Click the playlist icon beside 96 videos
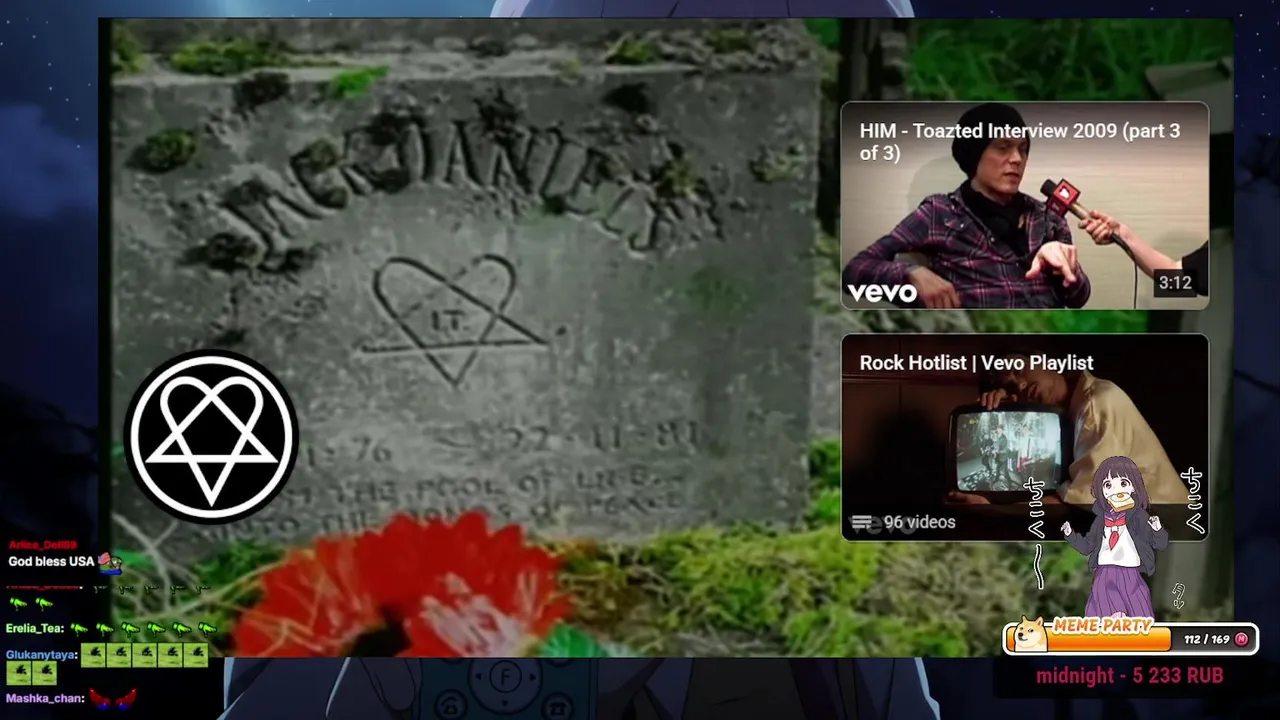 pyautogui.click(x=862, y=522)
